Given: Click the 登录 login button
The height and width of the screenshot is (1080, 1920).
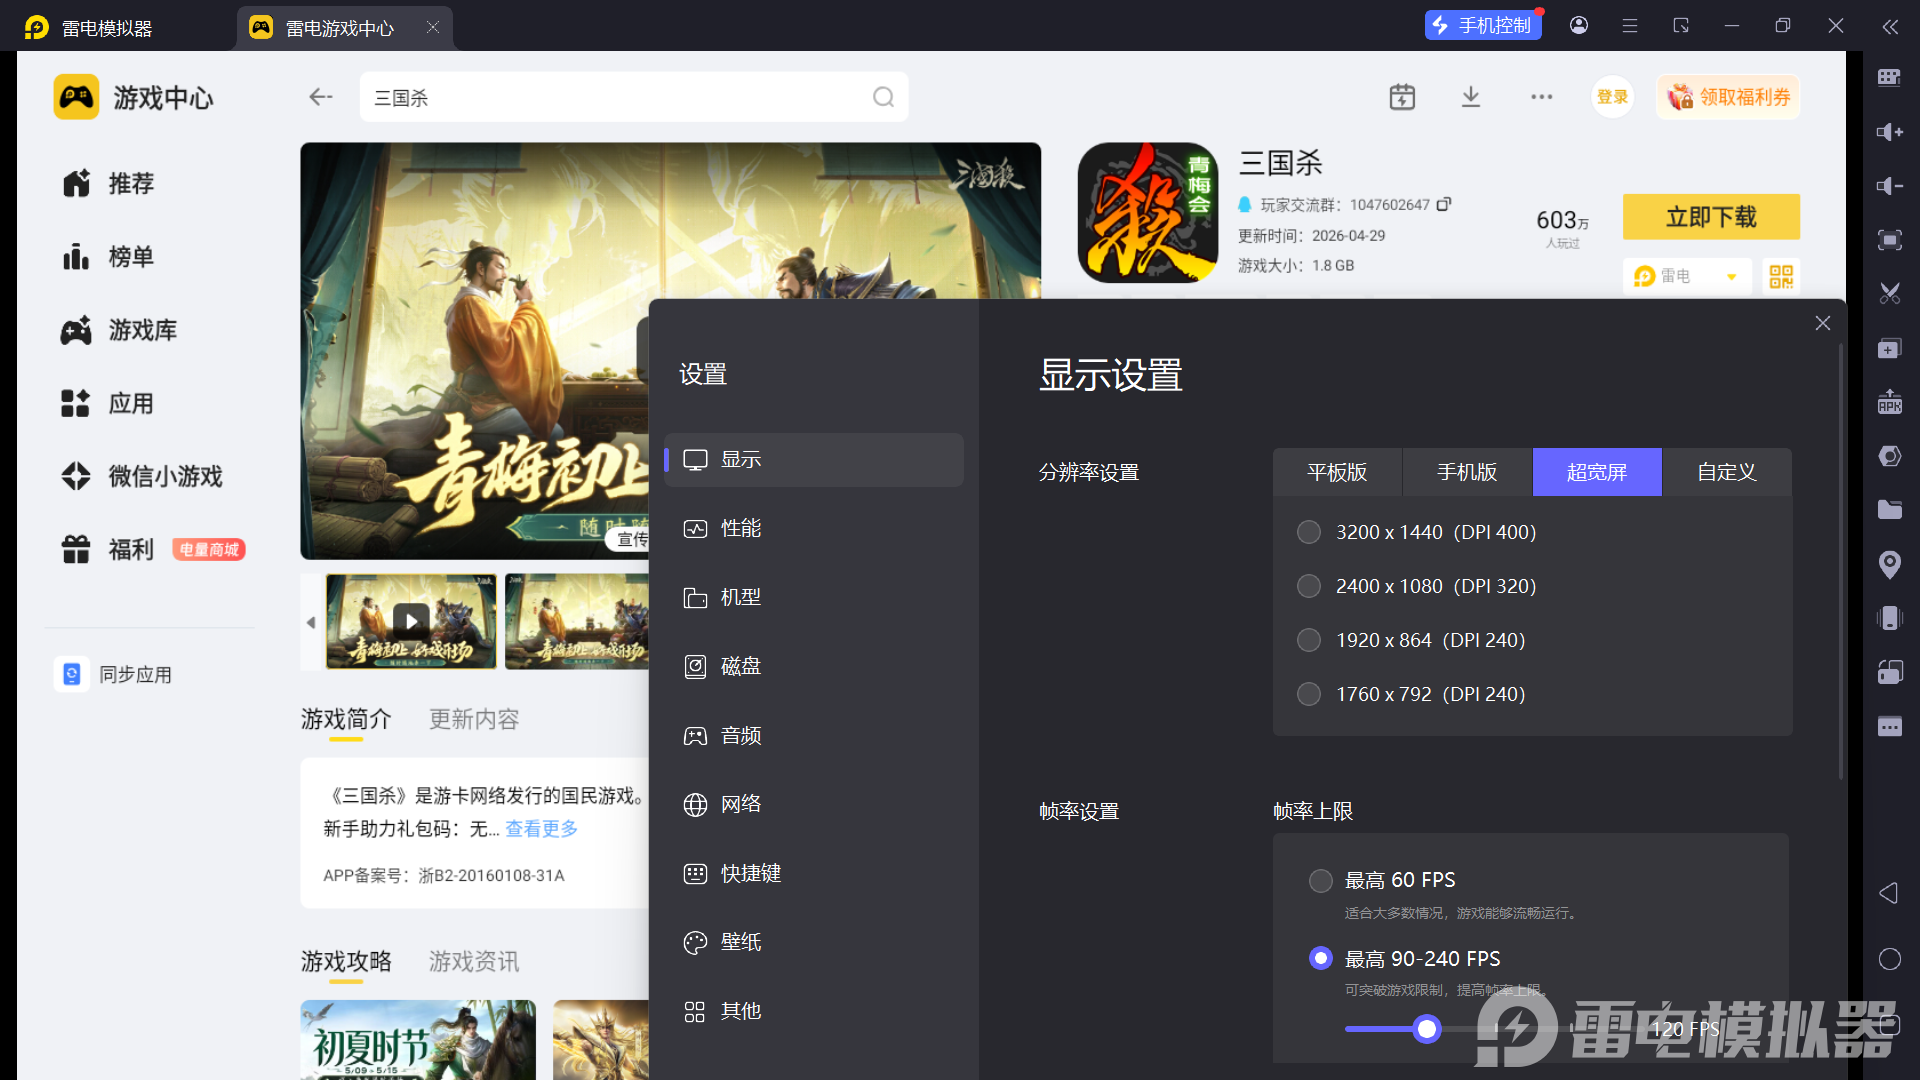Looking at the screenshot, I should tap(1612, 97).
